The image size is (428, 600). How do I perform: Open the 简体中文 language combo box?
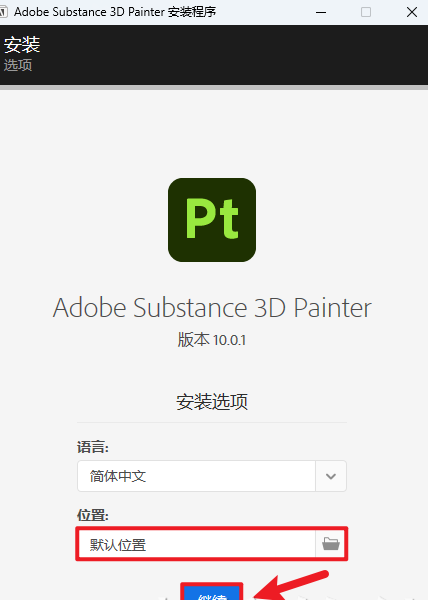(x=212, y=476)
